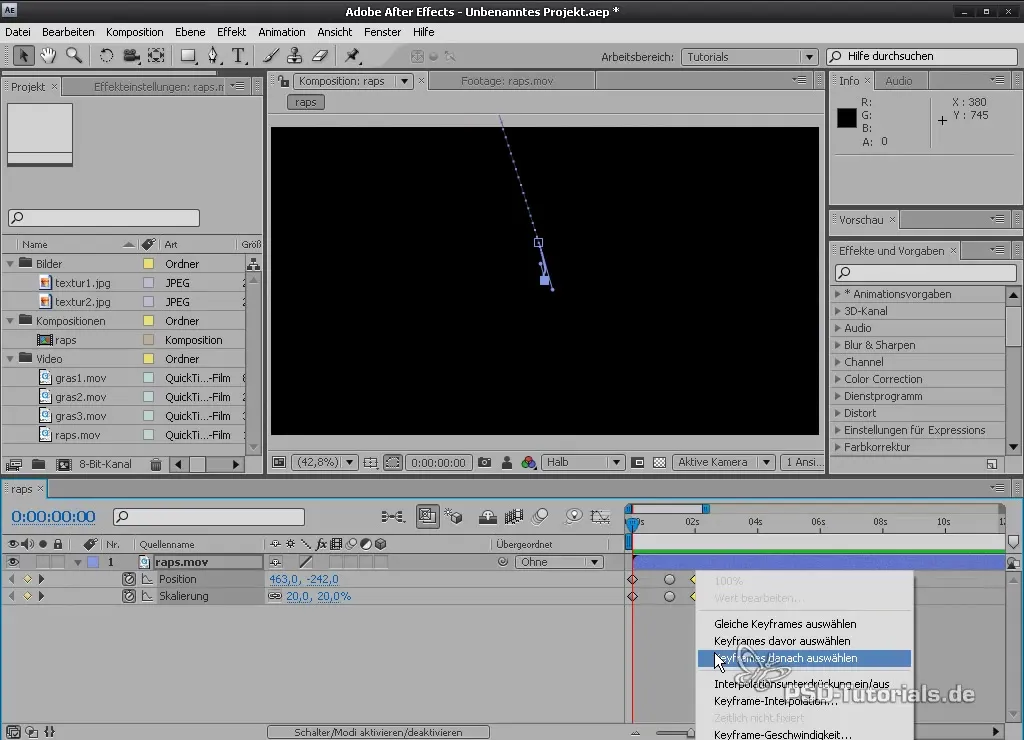
Task: Select the Zoom magnifier tool
Action: pyautogui.click(x=74, y=56)
